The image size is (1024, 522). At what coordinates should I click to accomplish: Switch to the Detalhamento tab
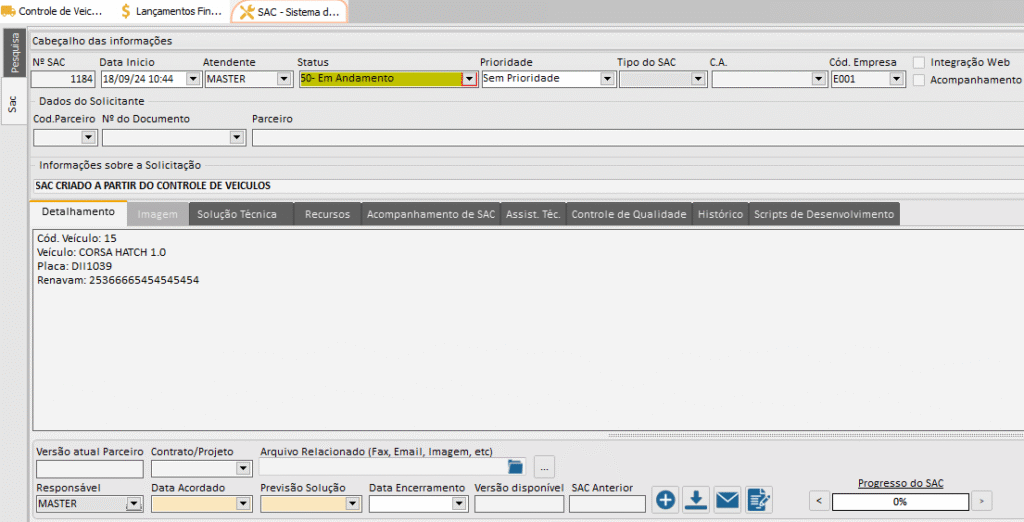(x=78, y=212)
